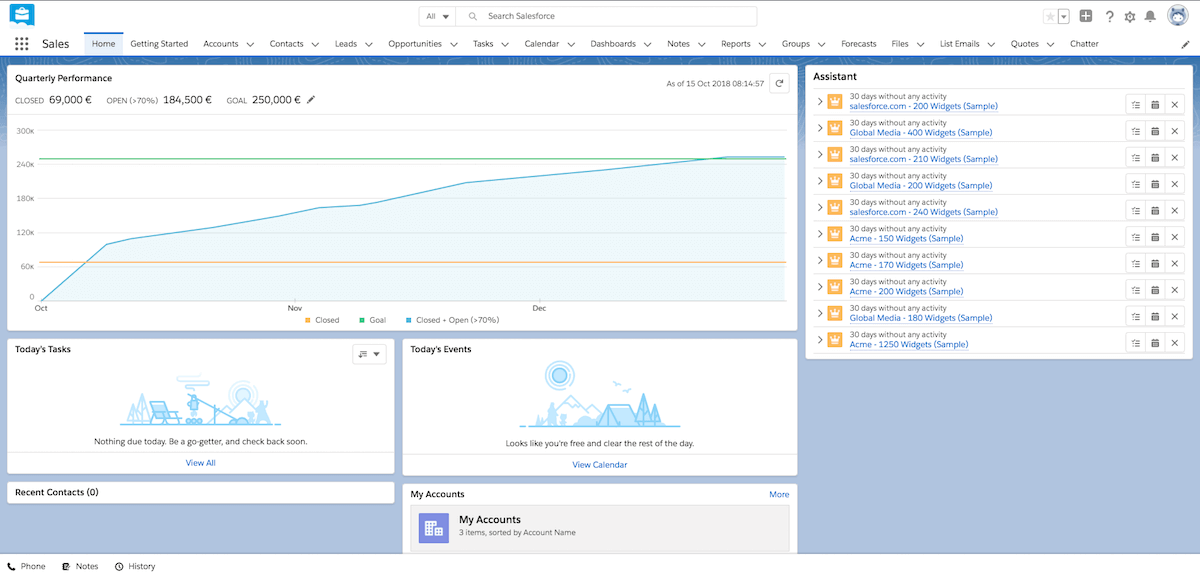Dismiss Acme - 1250 Widgets recommendation
This screenshot has height=578, width=1200.
pos(1174,341)
